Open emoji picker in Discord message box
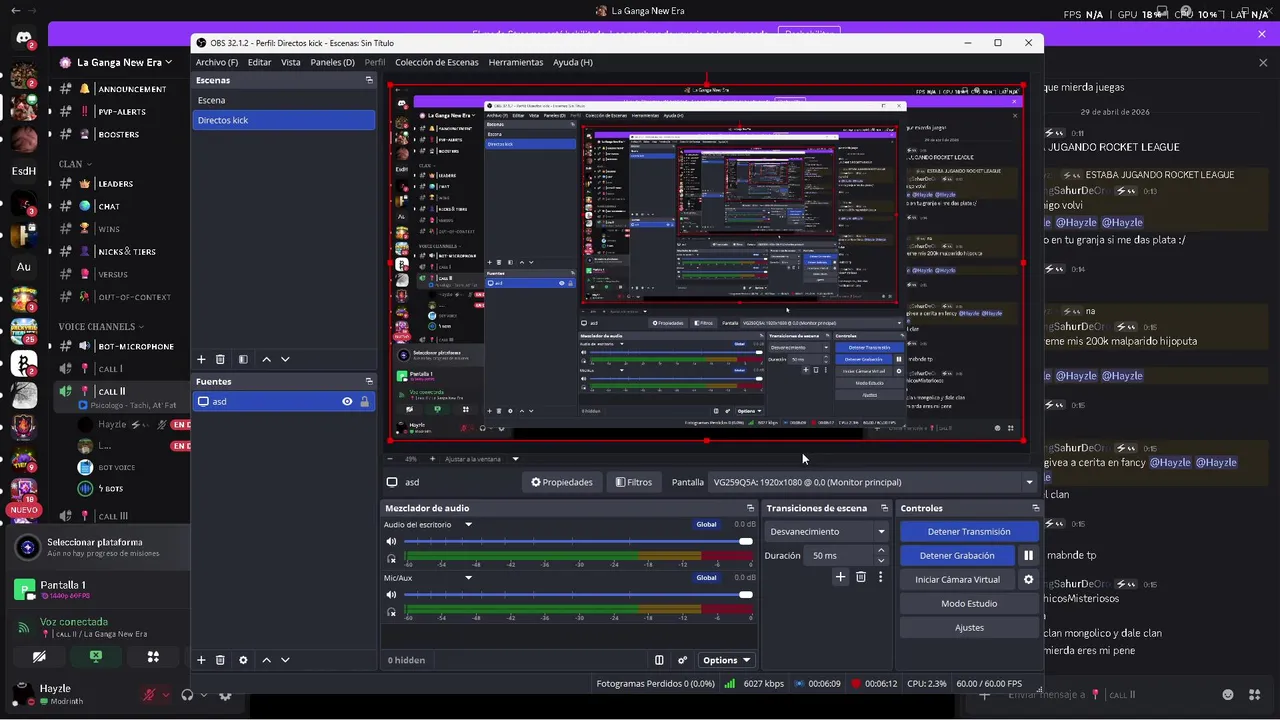 click(1228, 694)
